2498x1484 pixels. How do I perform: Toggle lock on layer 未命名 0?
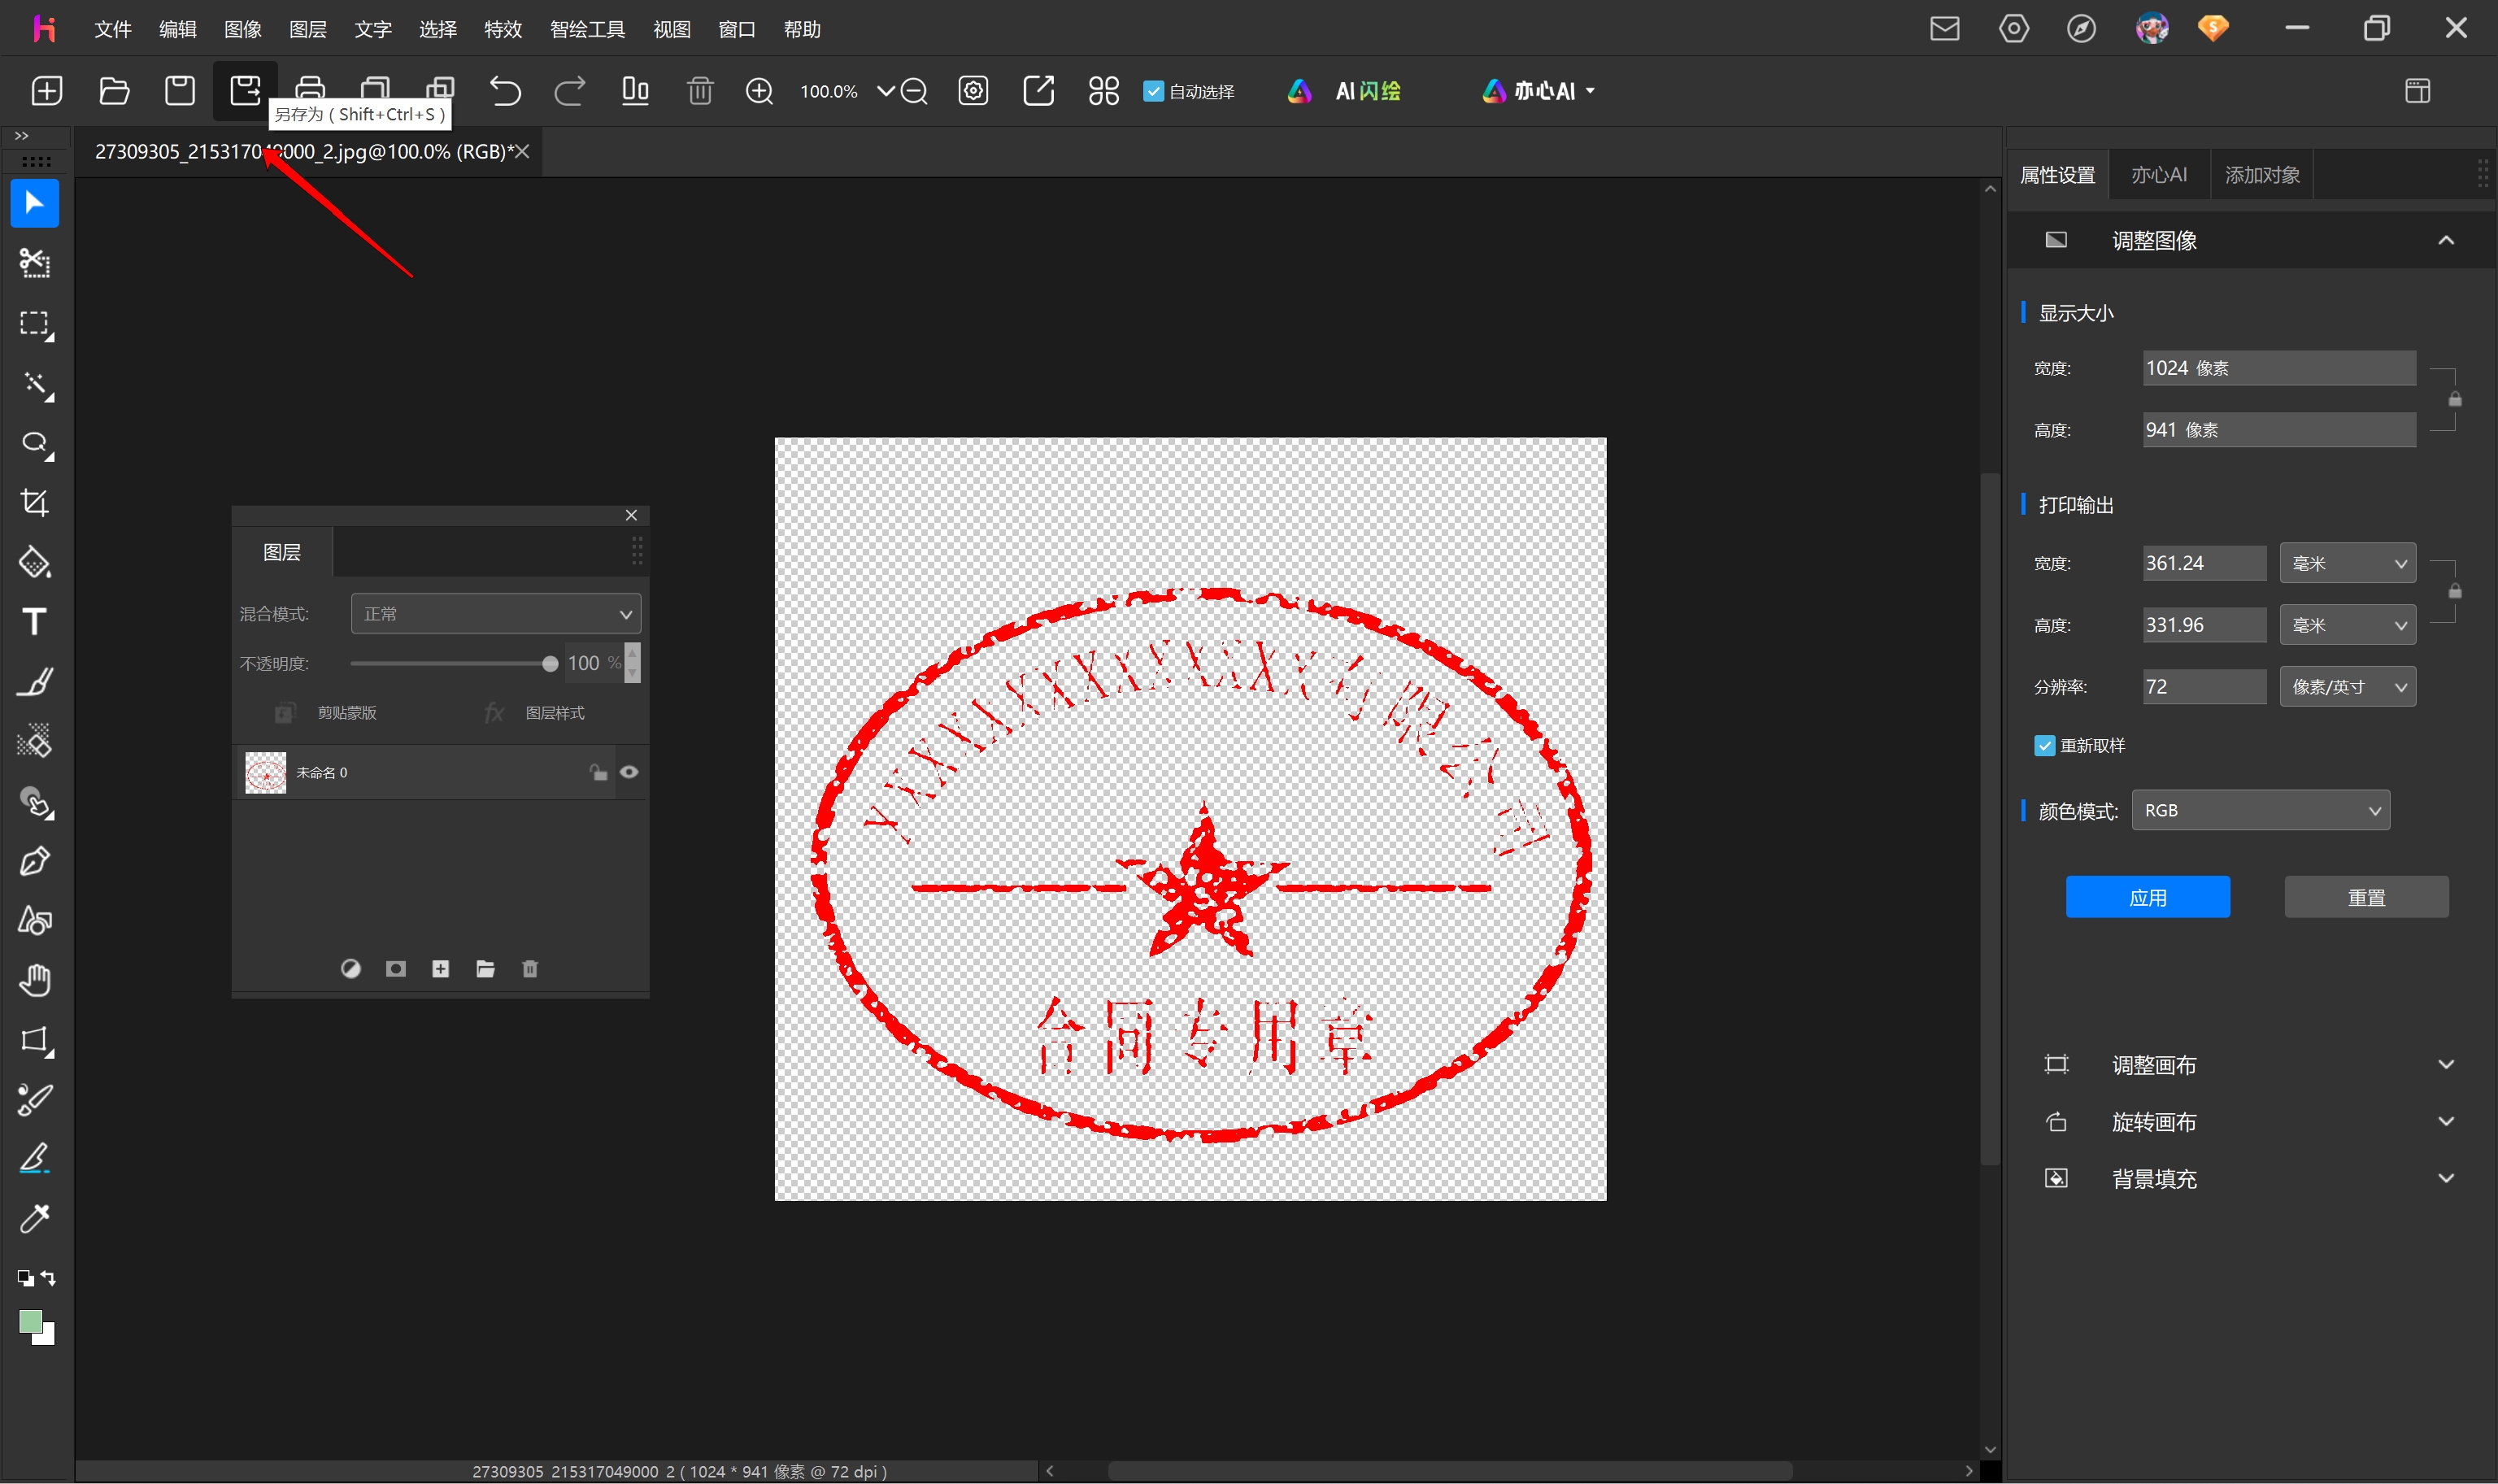click(x=598, y=772)
